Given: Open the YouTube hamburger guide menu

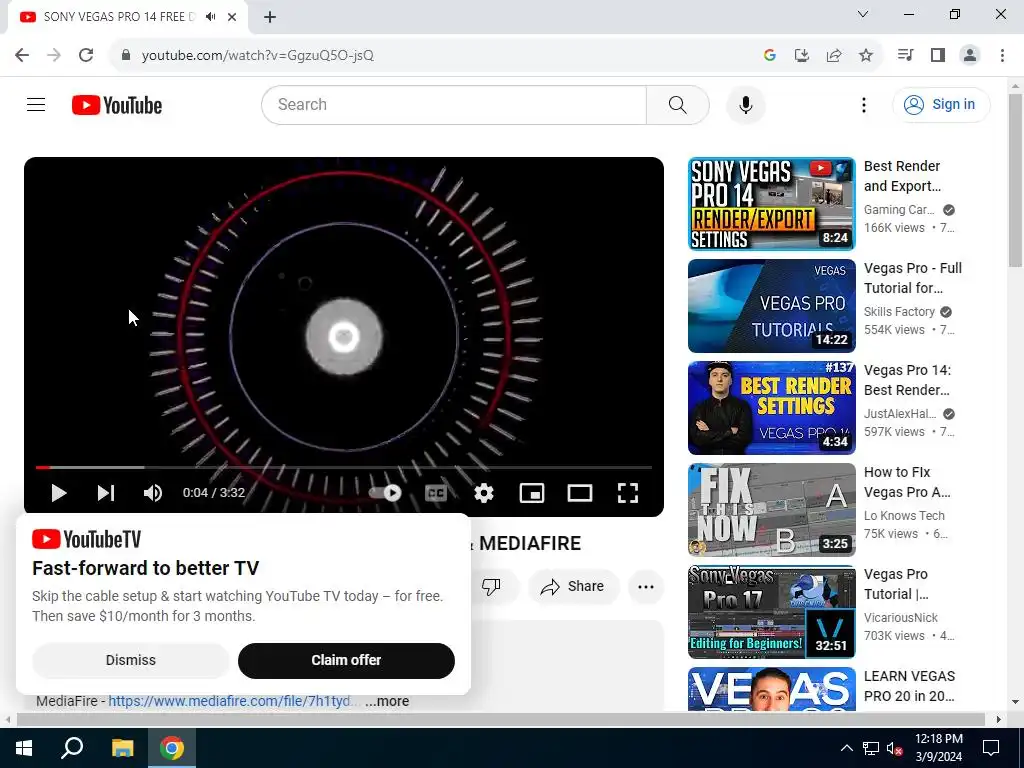Looking at the screenshot, I should click(36, 104).
